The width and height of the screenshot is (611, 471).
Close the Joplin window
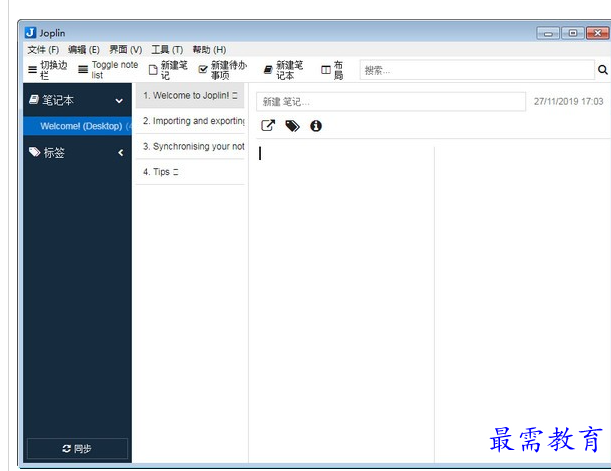pyautogui.click(x=597, y=33)
